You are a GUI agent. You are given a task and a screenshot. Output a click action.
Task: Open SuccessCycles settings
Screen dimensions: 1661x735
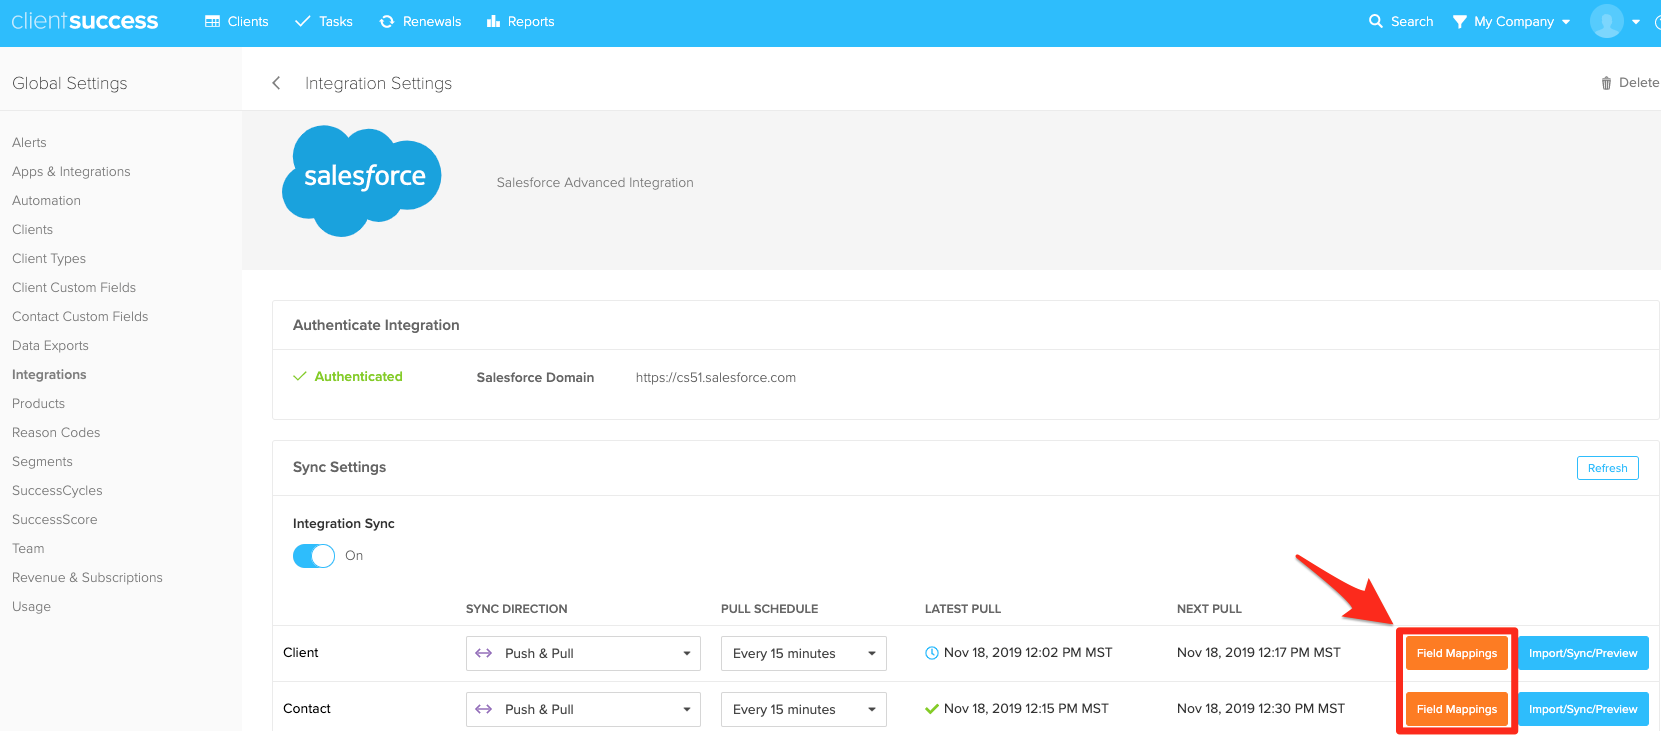click(57, 491)
